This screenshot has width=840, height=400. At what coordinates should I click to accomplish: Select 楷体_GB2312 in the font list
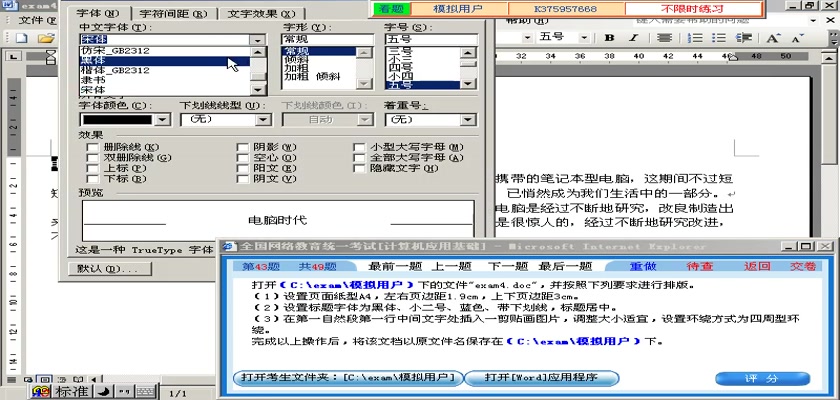(x=165, y=70)
